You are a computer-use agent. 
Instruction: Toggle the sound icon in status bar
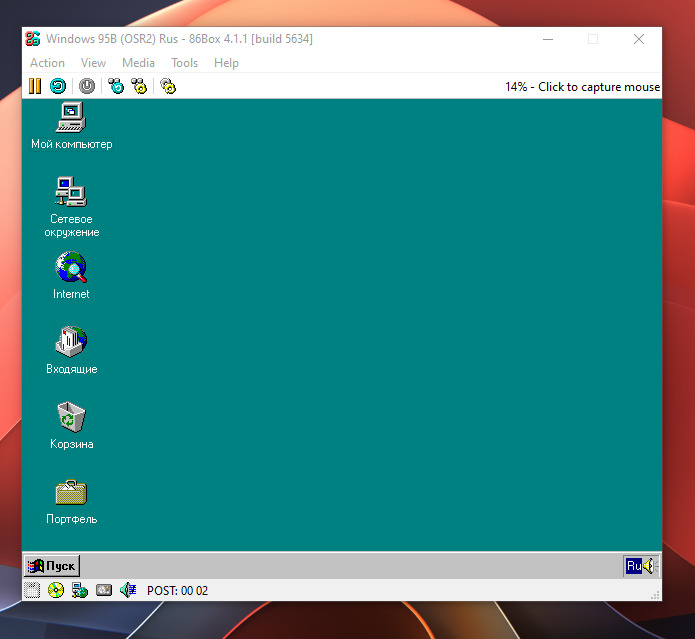click(x=128, y=591)
